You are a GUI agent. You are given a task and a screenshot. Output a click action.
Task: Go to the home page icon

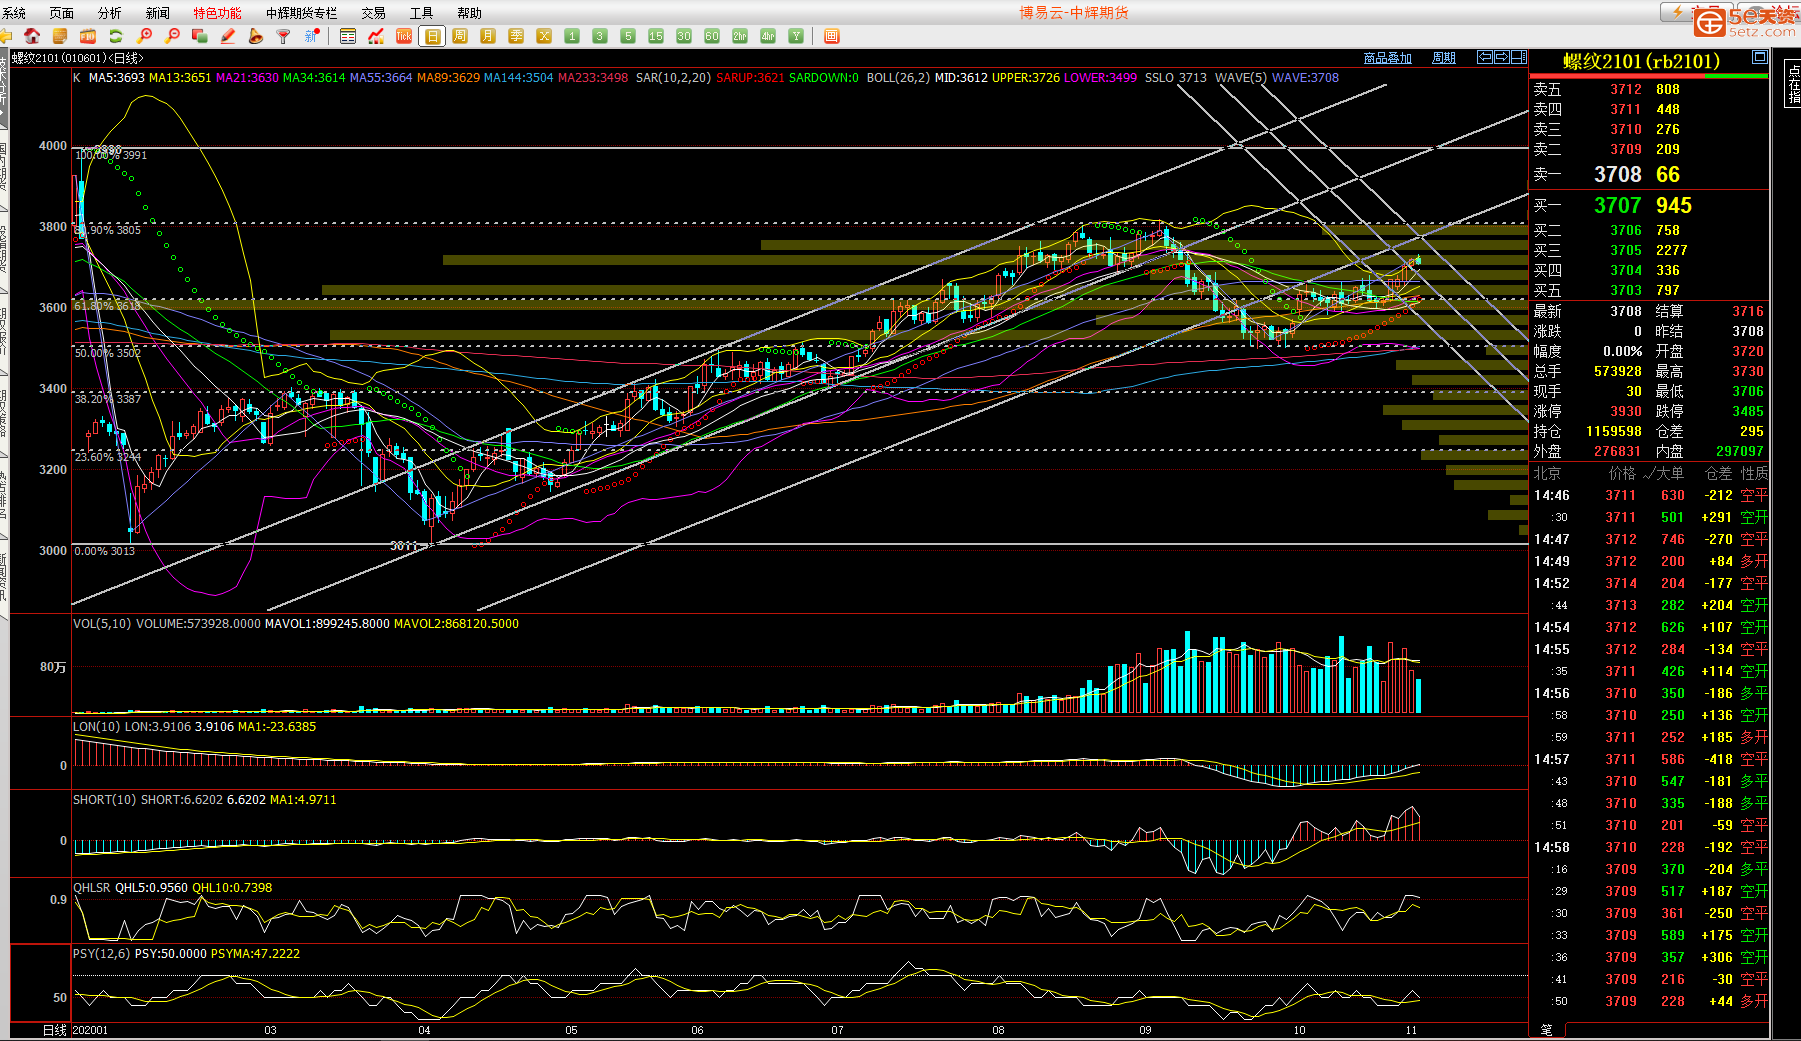click(32, 36)
